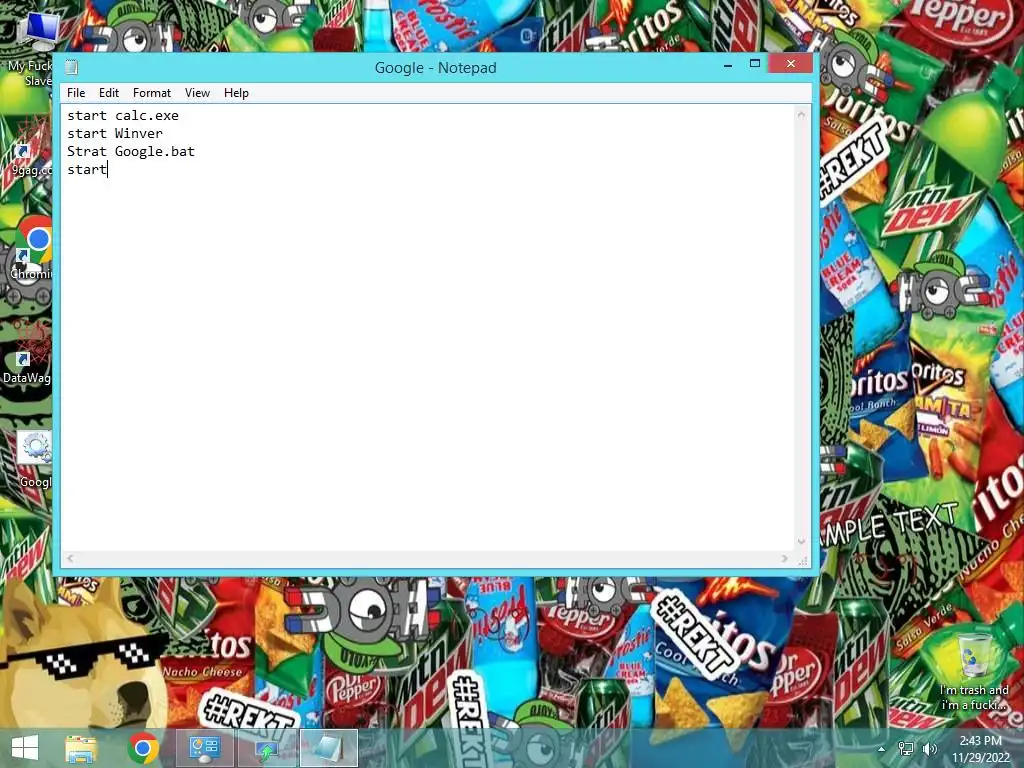The image size is (1024, 768).
Task: Select the Google batch file desktop icon
Action: point(34,460)
